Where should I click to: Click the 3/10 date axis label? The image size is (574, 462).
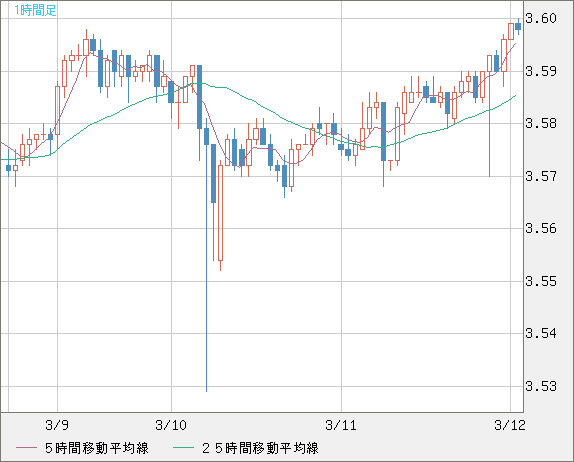coord(171,425)
